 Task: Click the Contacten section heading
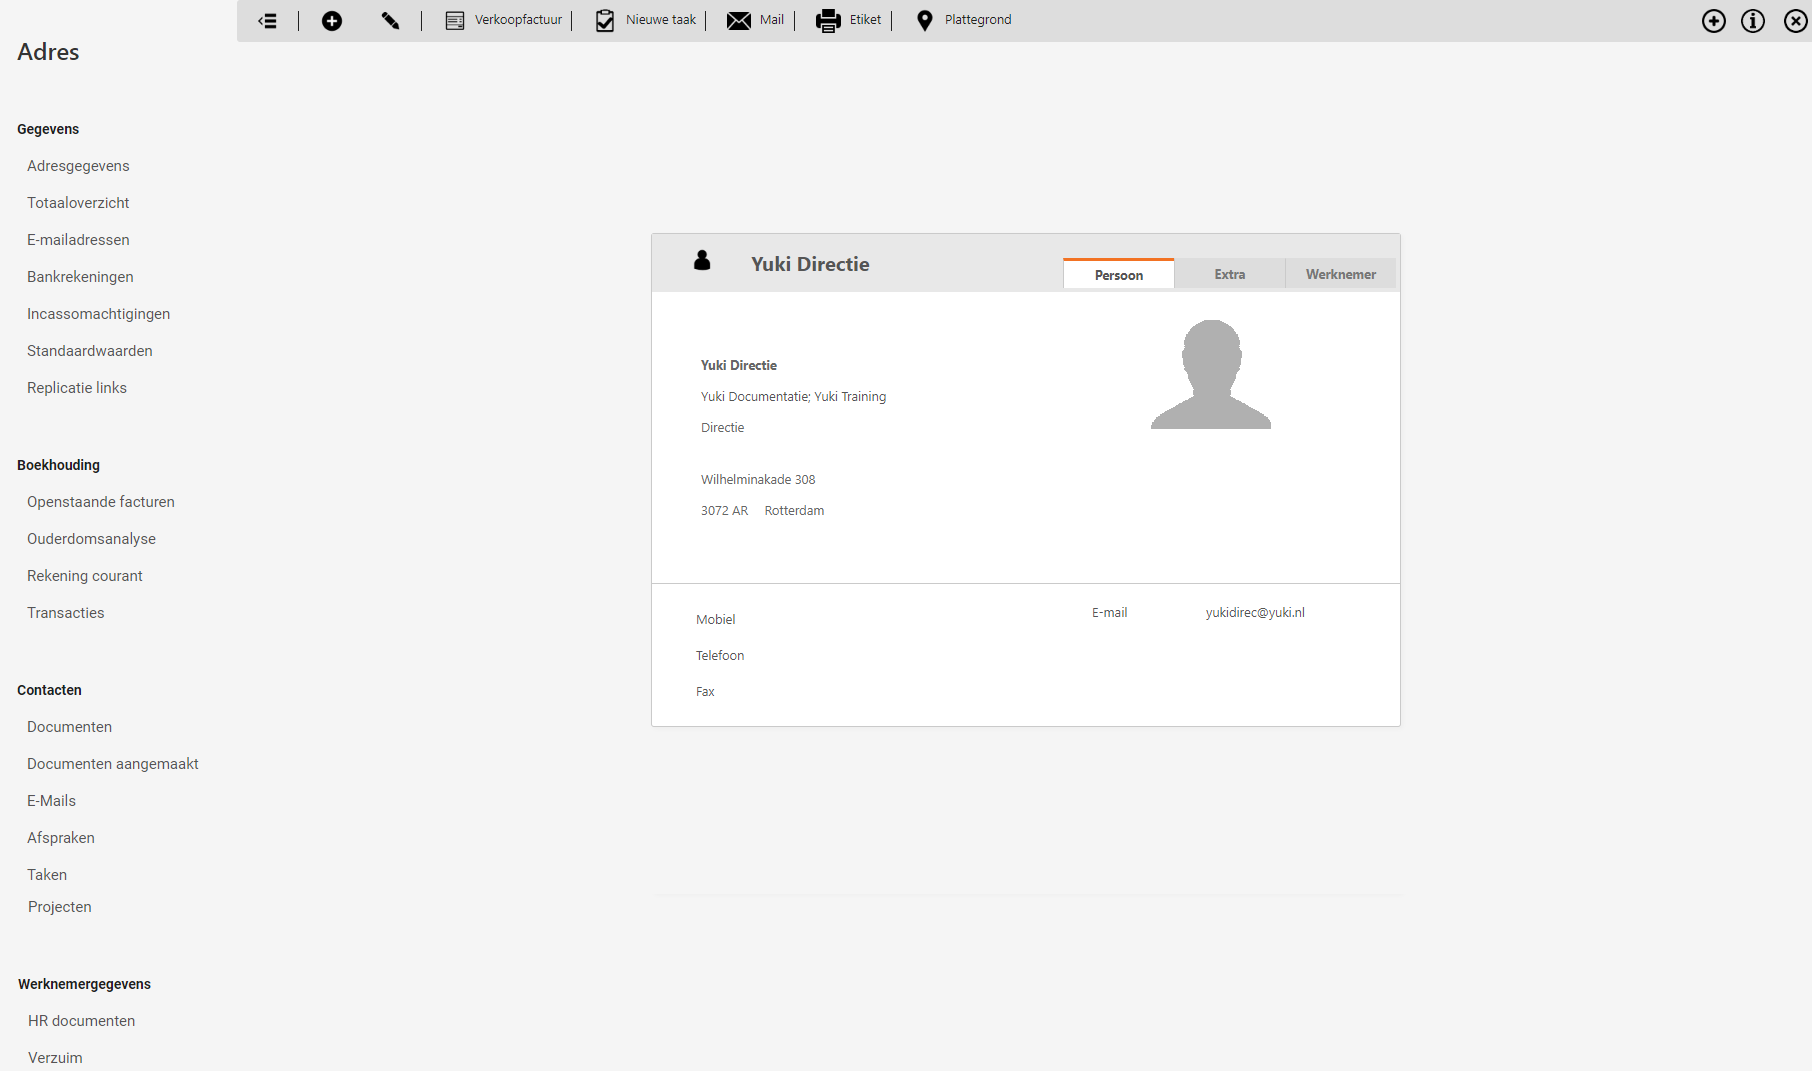coord(49,690)
